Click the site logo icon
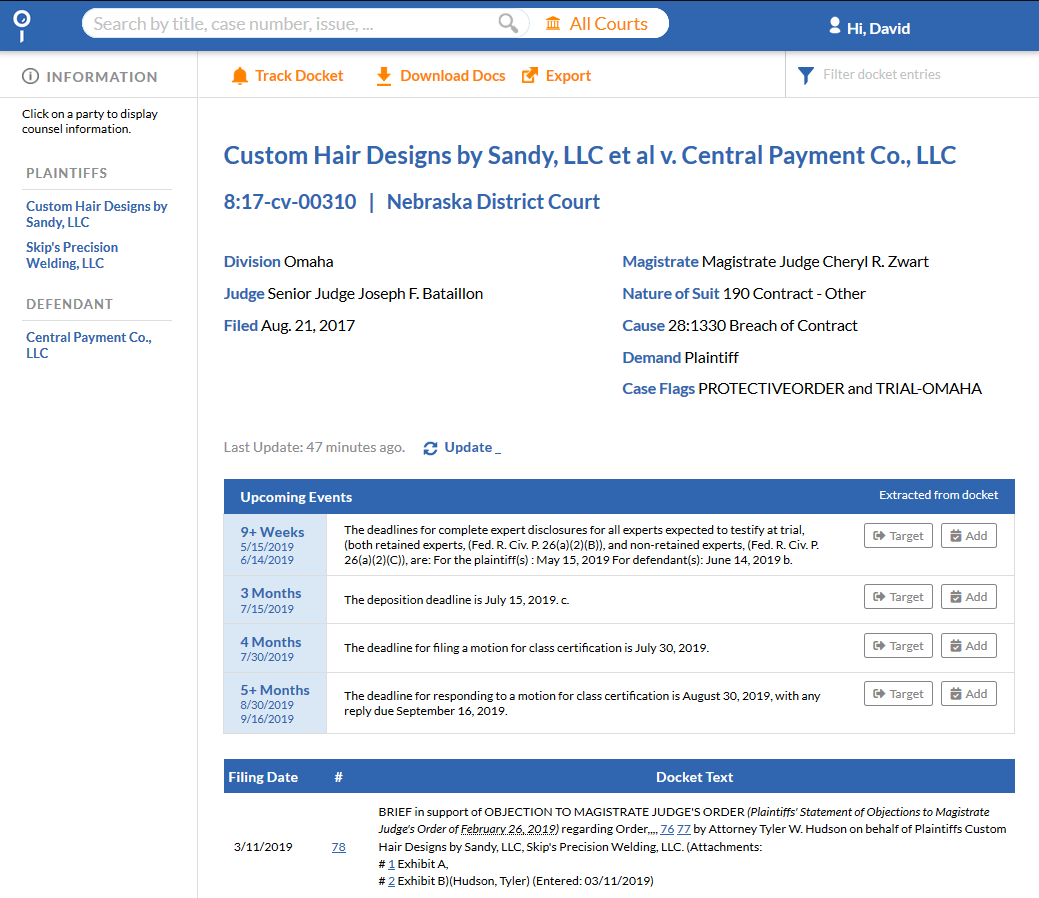The width and height of the screenshot is (1039, 898). click(x=21, y=24)
